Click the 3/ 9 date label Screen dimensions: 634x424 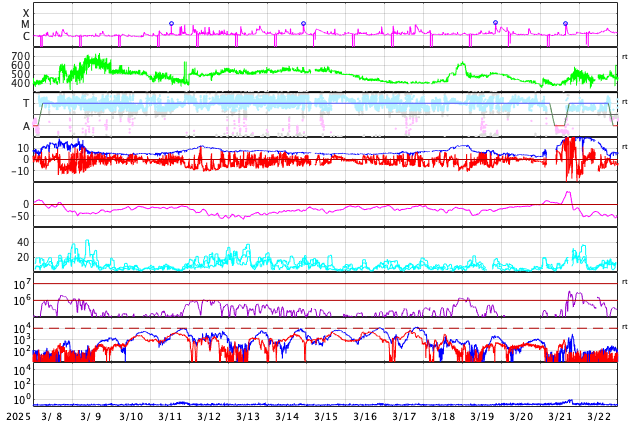coord(91,417)
